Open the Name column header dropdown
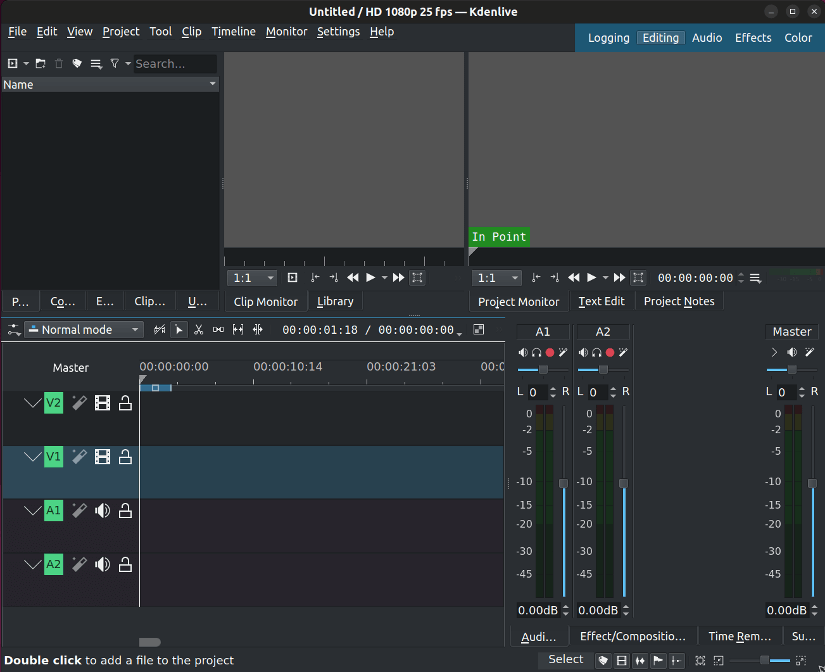Image resolution: width=825 pixels, height=672 pixels. pos(213,84)
